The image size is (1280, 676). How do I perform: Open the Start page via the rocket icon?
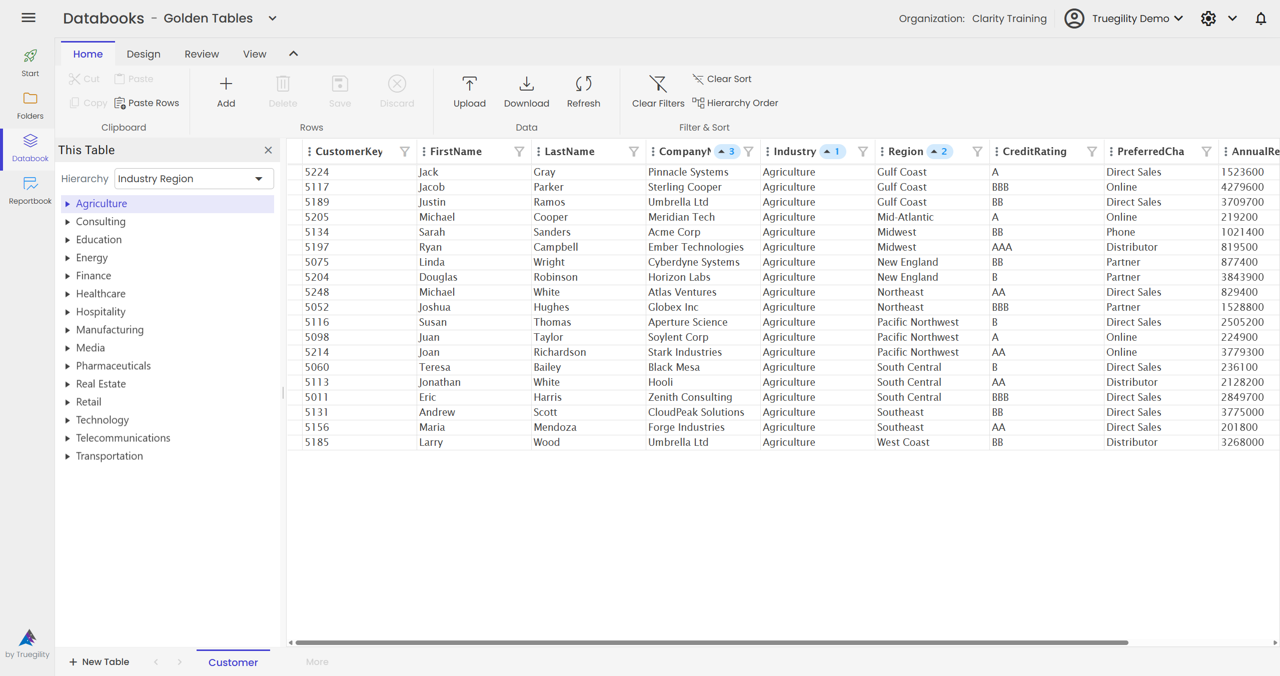29,62
